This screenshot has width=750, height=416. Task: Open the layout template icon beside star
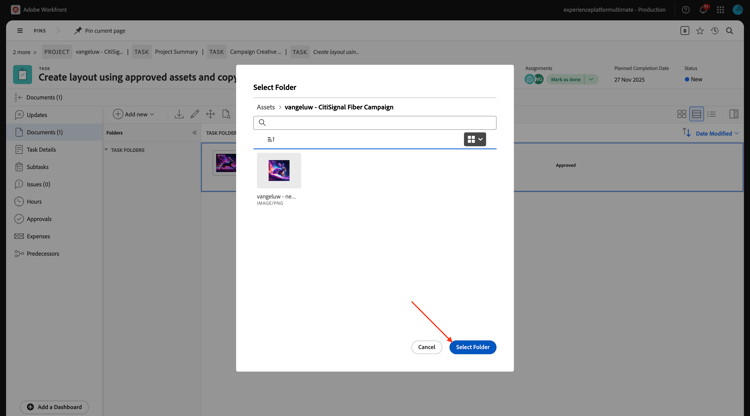coord(684,31)
